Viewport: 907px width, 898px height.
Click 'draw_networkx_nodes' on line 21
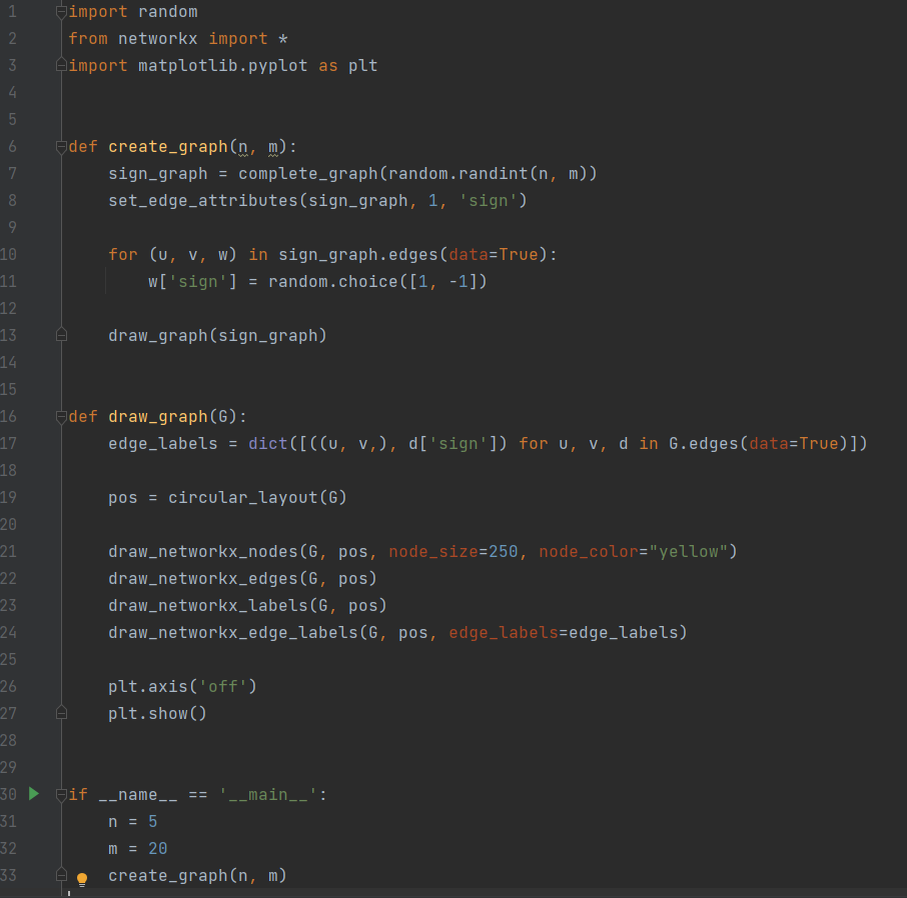click(203, 551)
